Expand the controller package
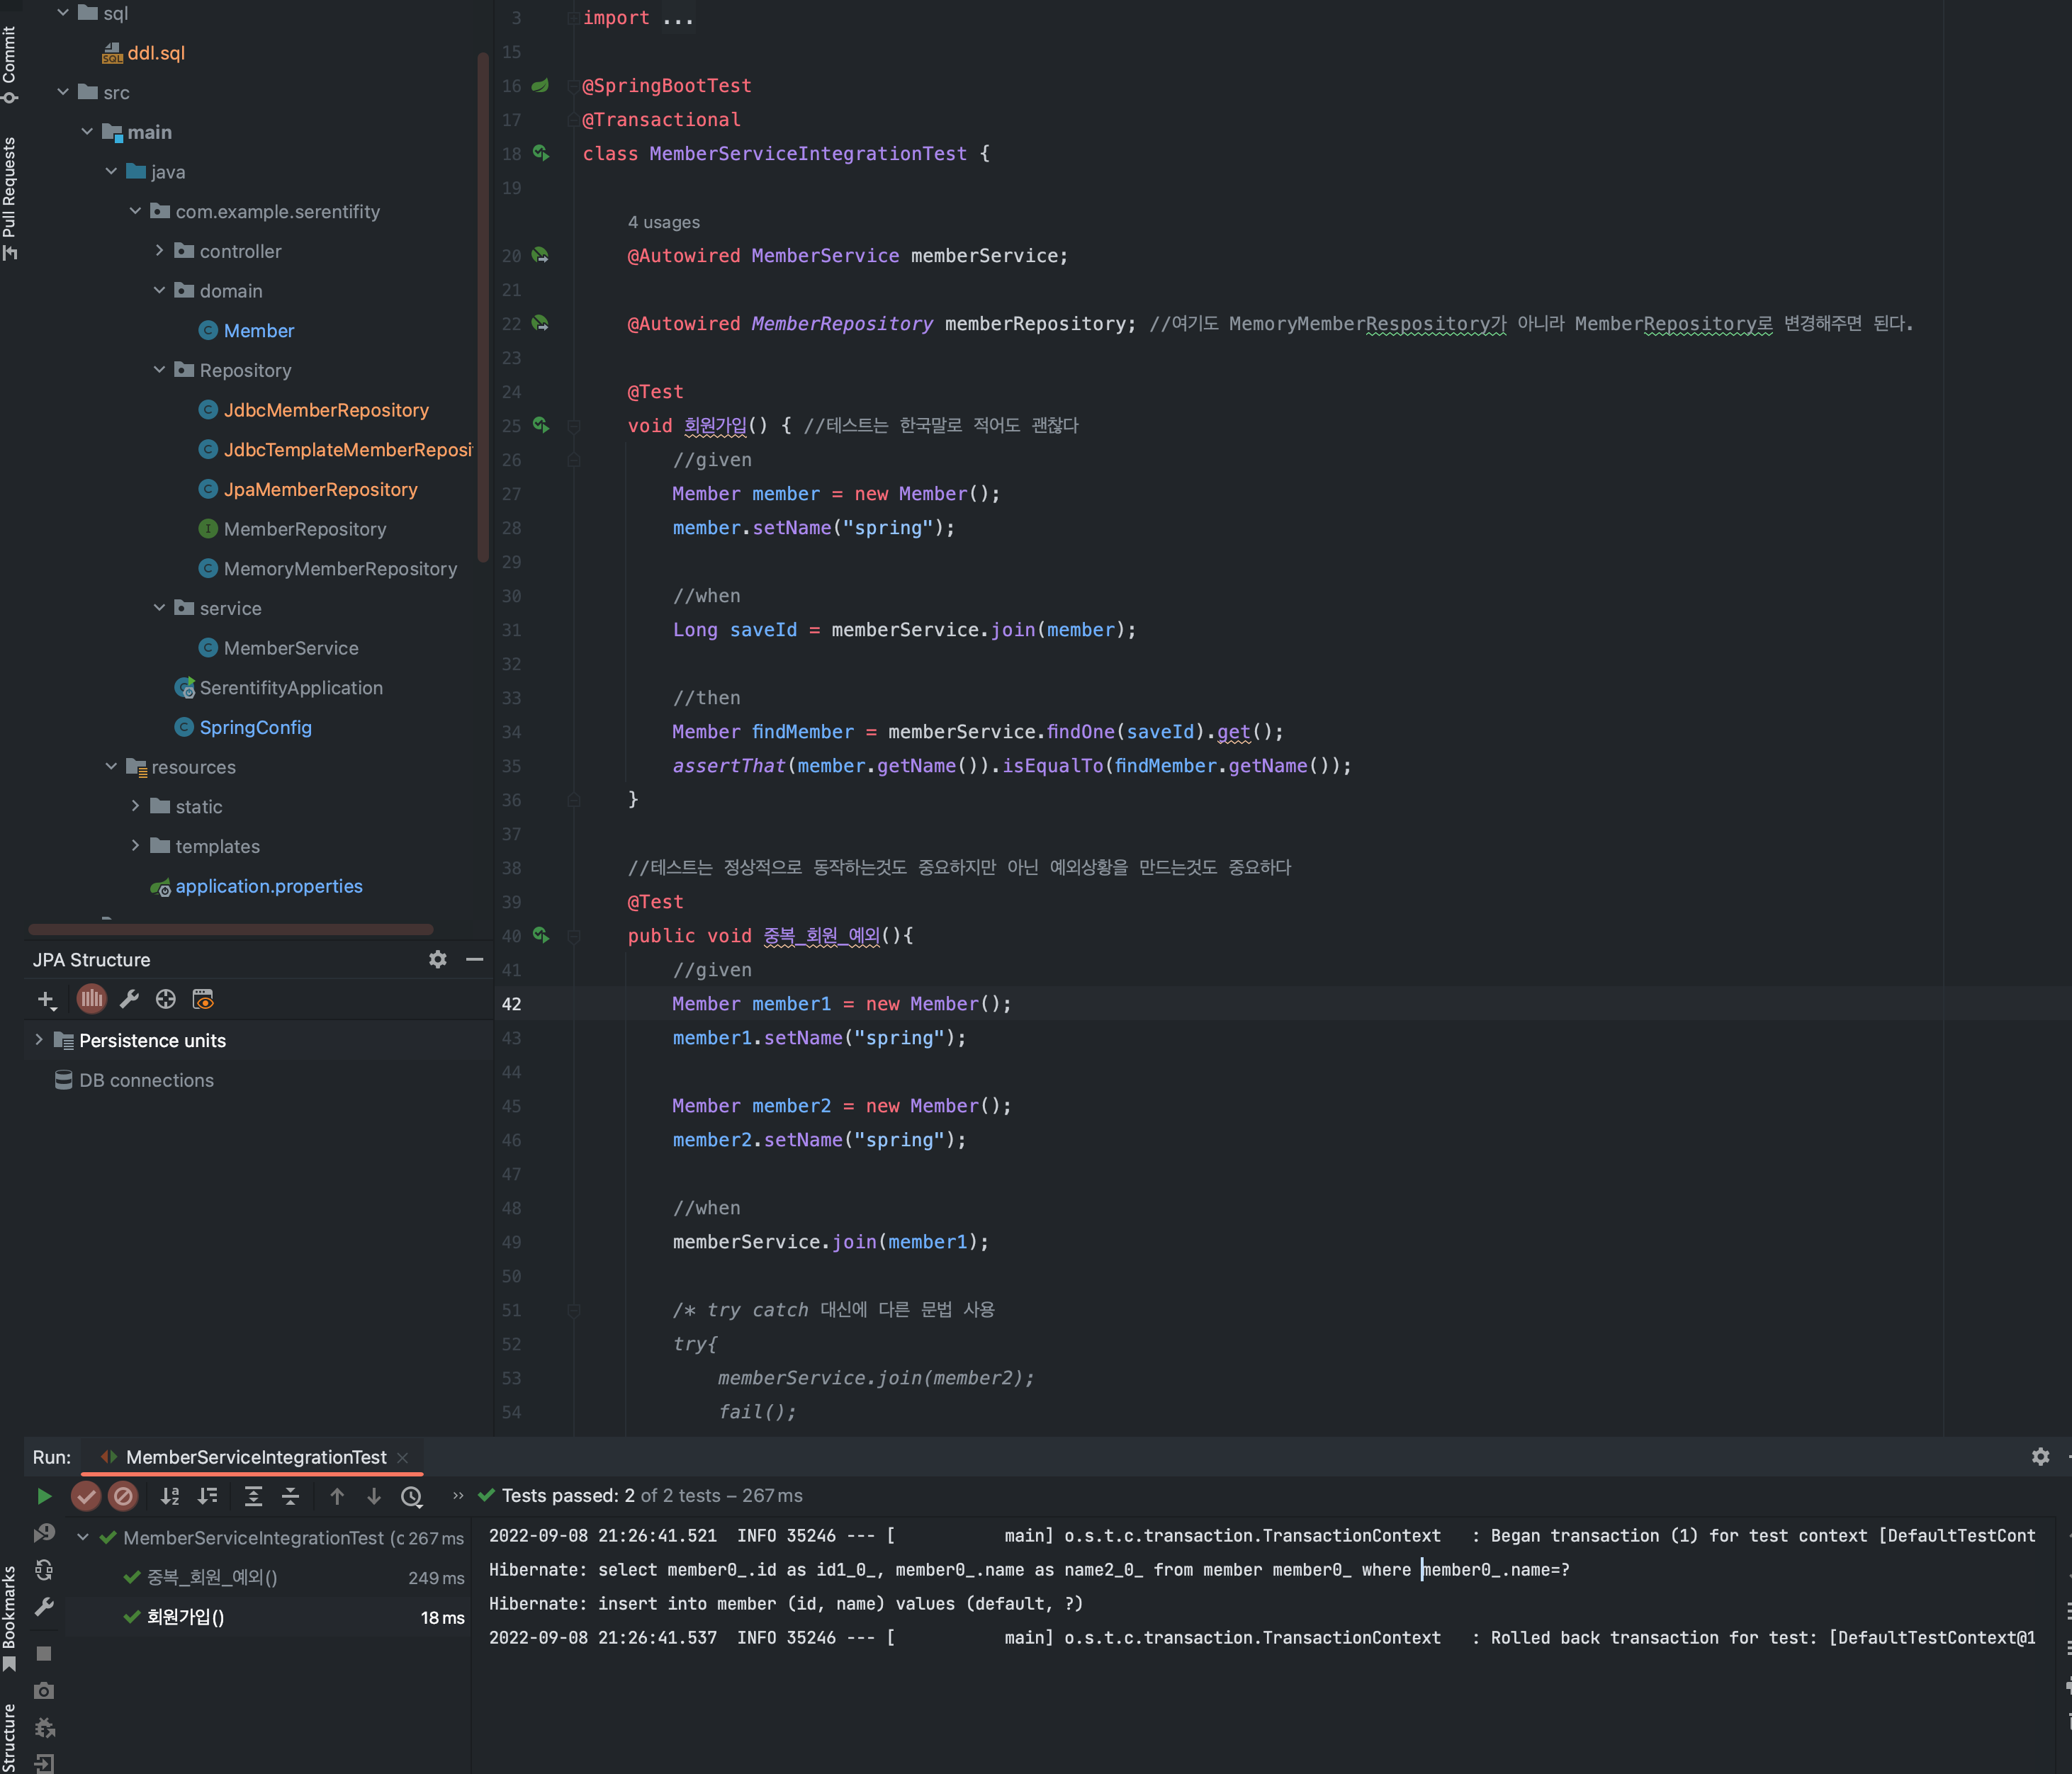Screen dimensions: 2072x1774 tap(159, 251)
